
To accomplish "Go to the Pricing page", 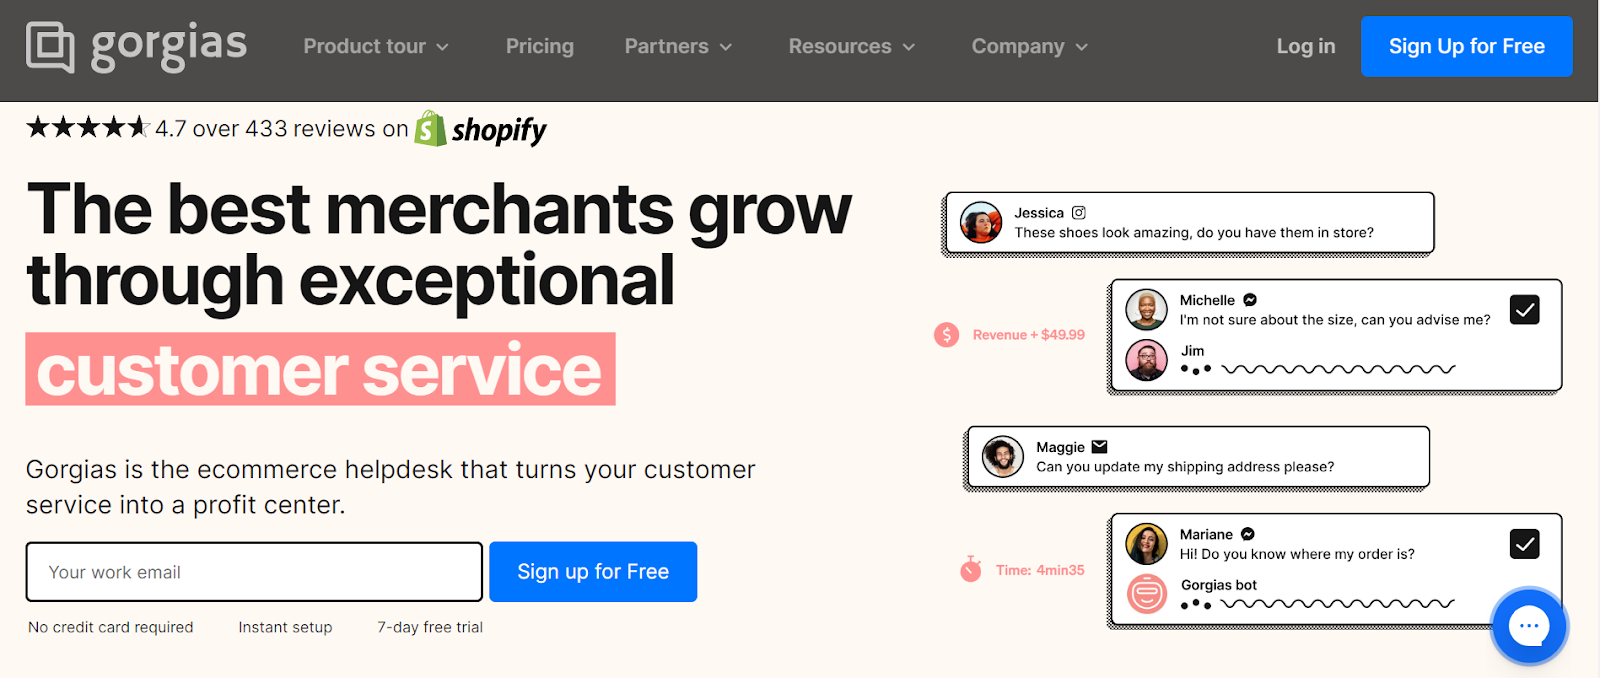I will click(x=539, y=47).
